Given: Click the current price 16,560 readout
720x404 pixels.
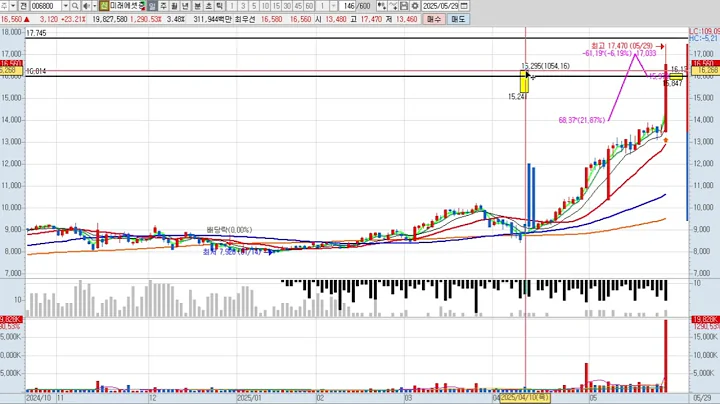Looking at the screenshot, I should 11,19.
